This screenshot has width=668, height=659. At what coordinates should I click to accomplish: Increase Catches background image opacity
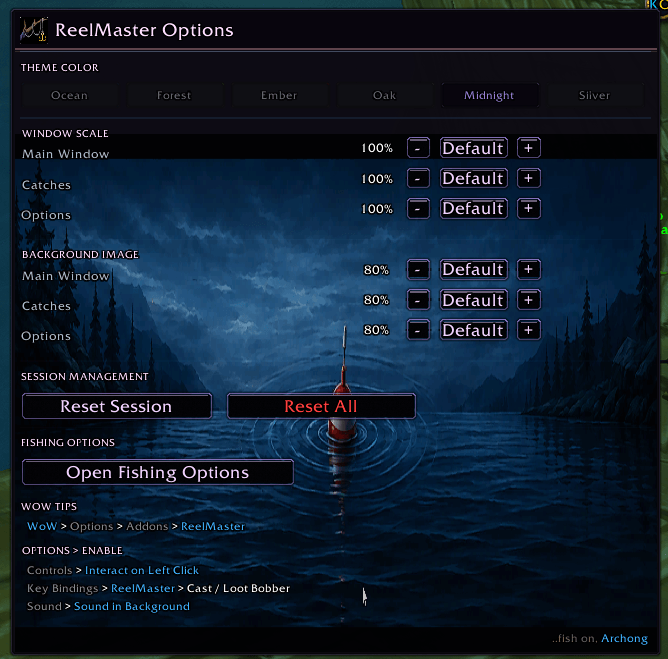(529, 300)
